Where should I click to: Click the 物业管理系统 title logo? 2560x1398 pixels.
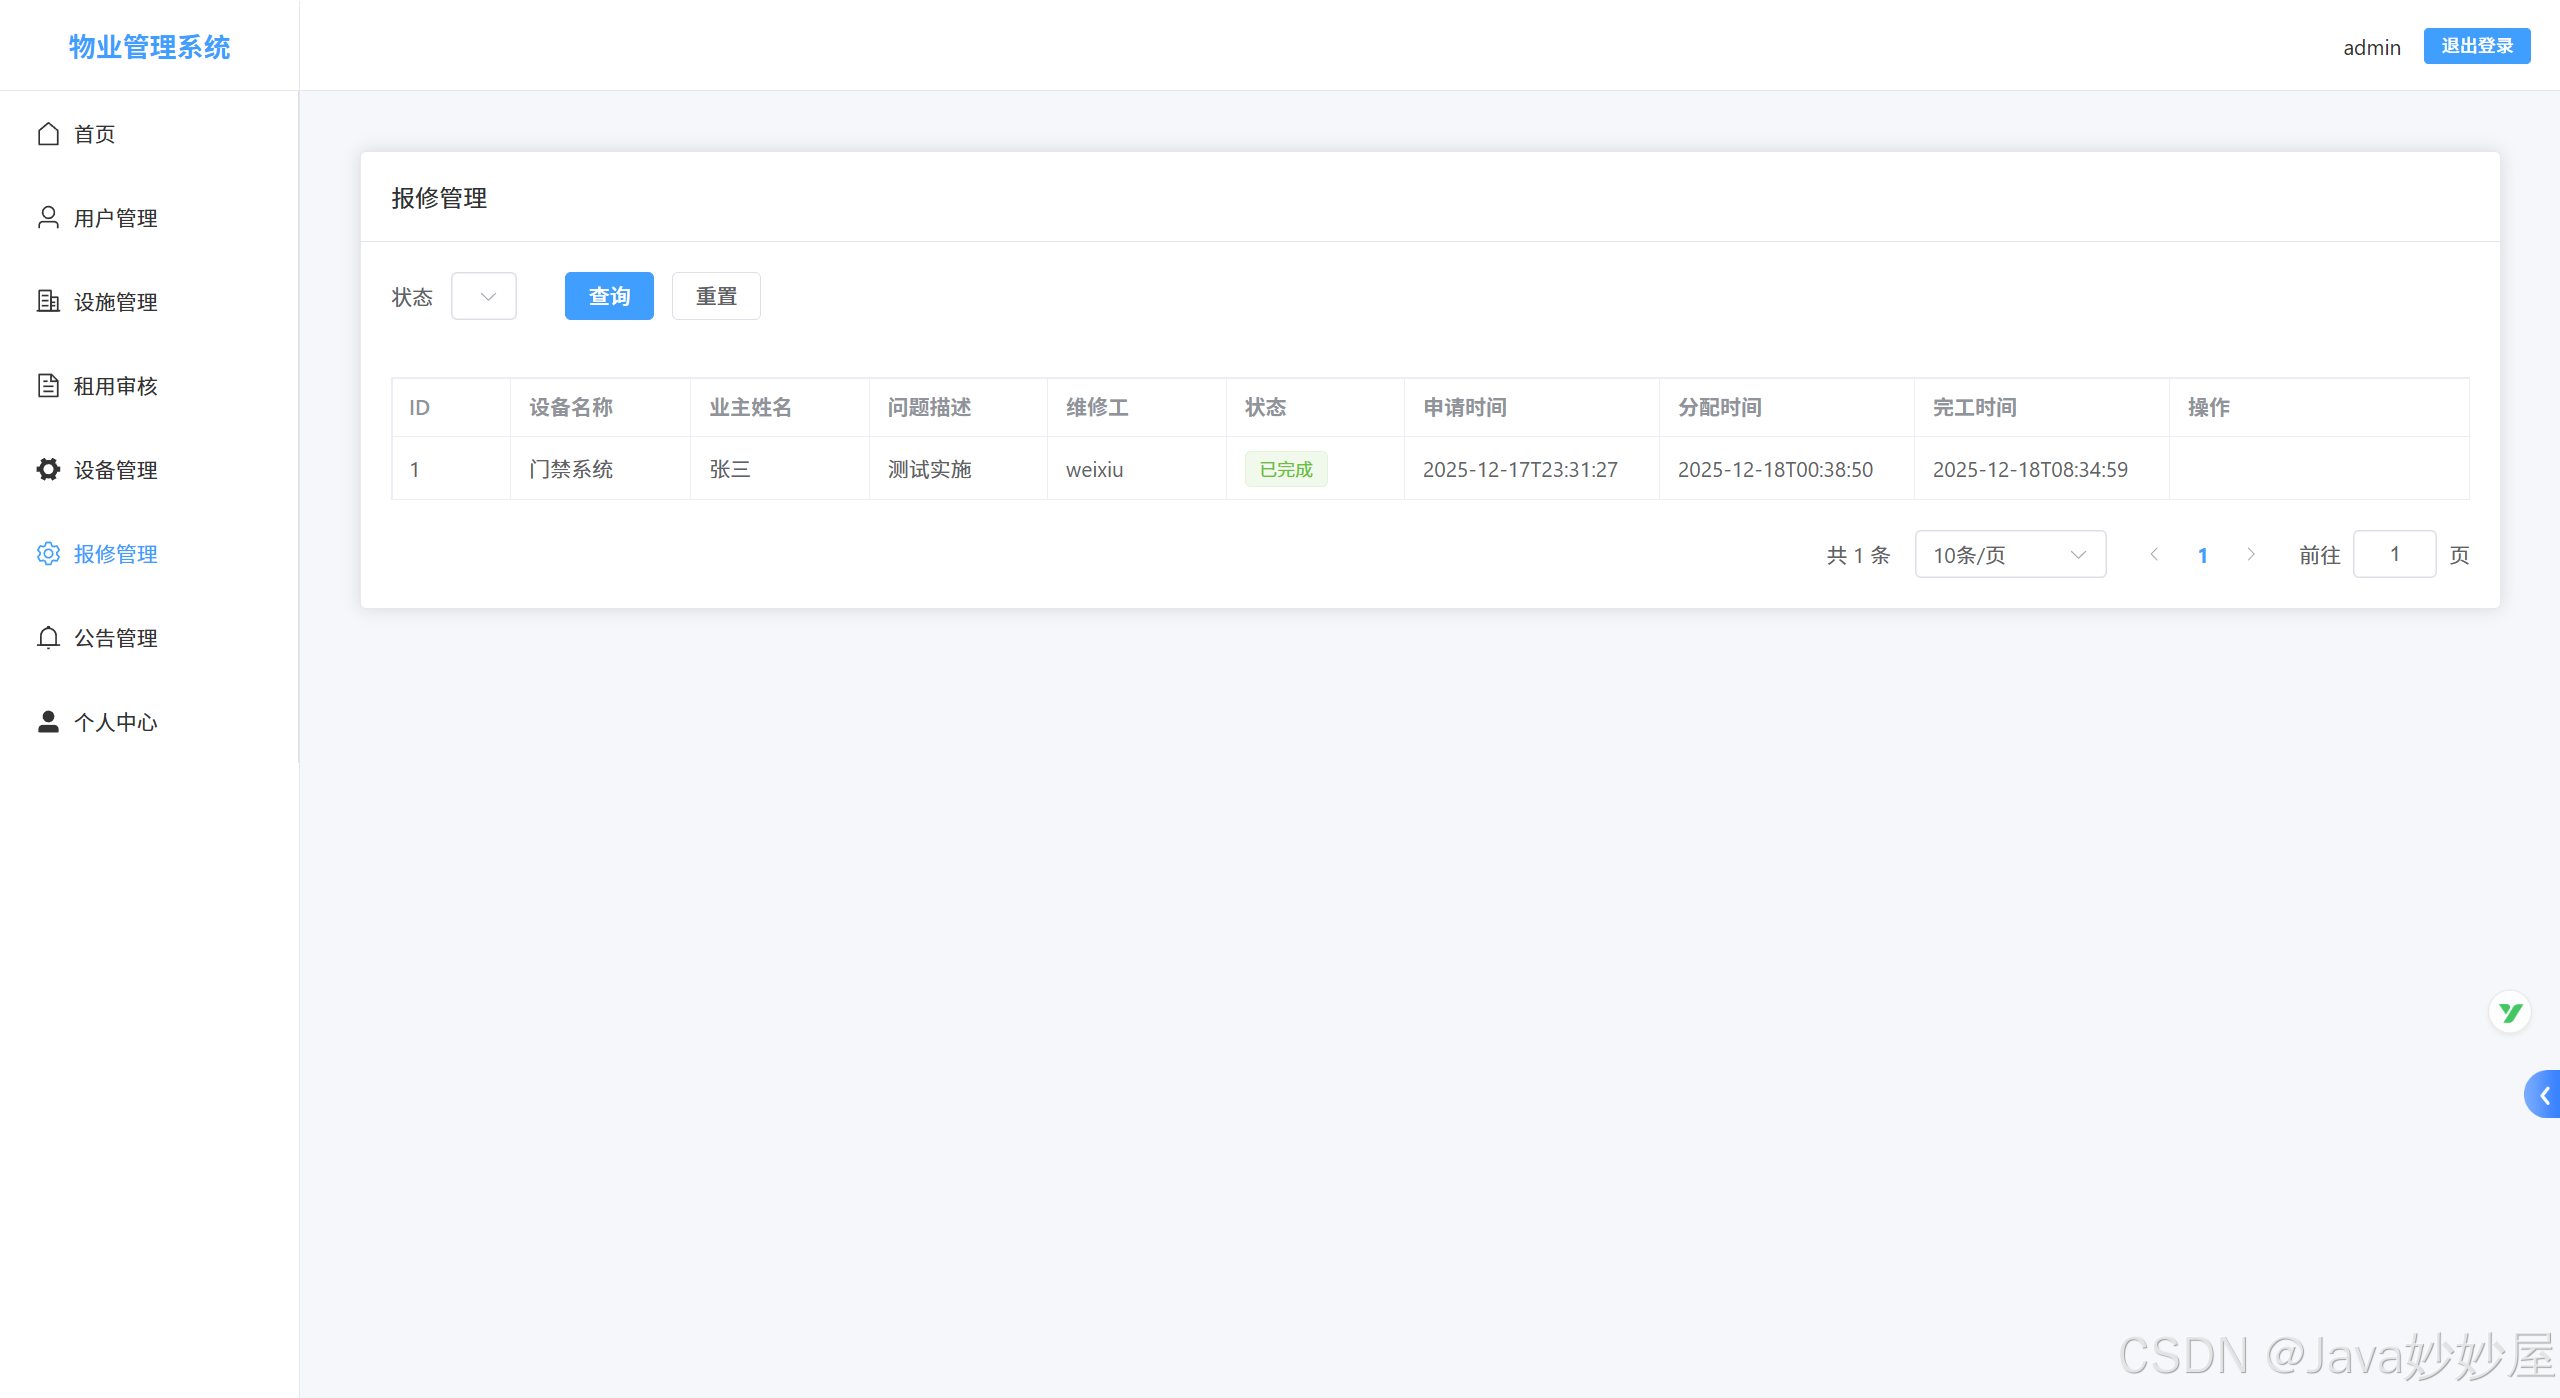coord(149,47)
